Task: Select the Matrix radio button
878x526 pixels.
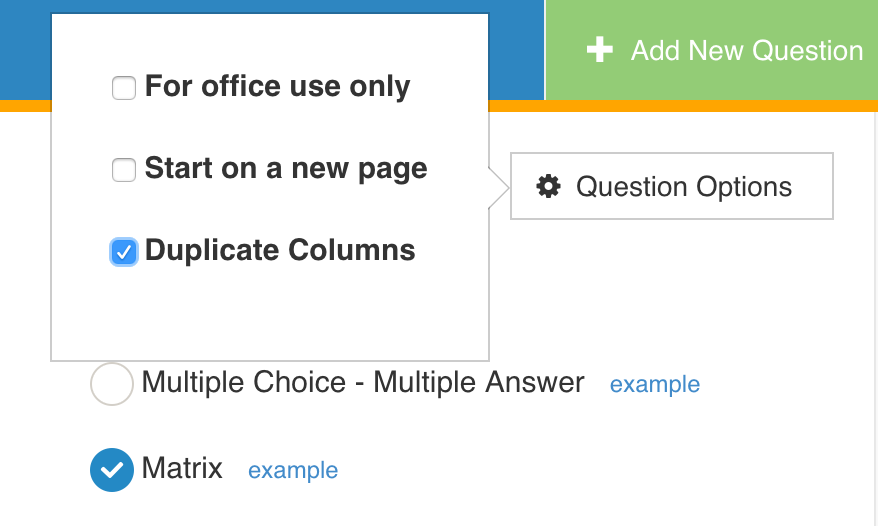Action: pos(112,469)
